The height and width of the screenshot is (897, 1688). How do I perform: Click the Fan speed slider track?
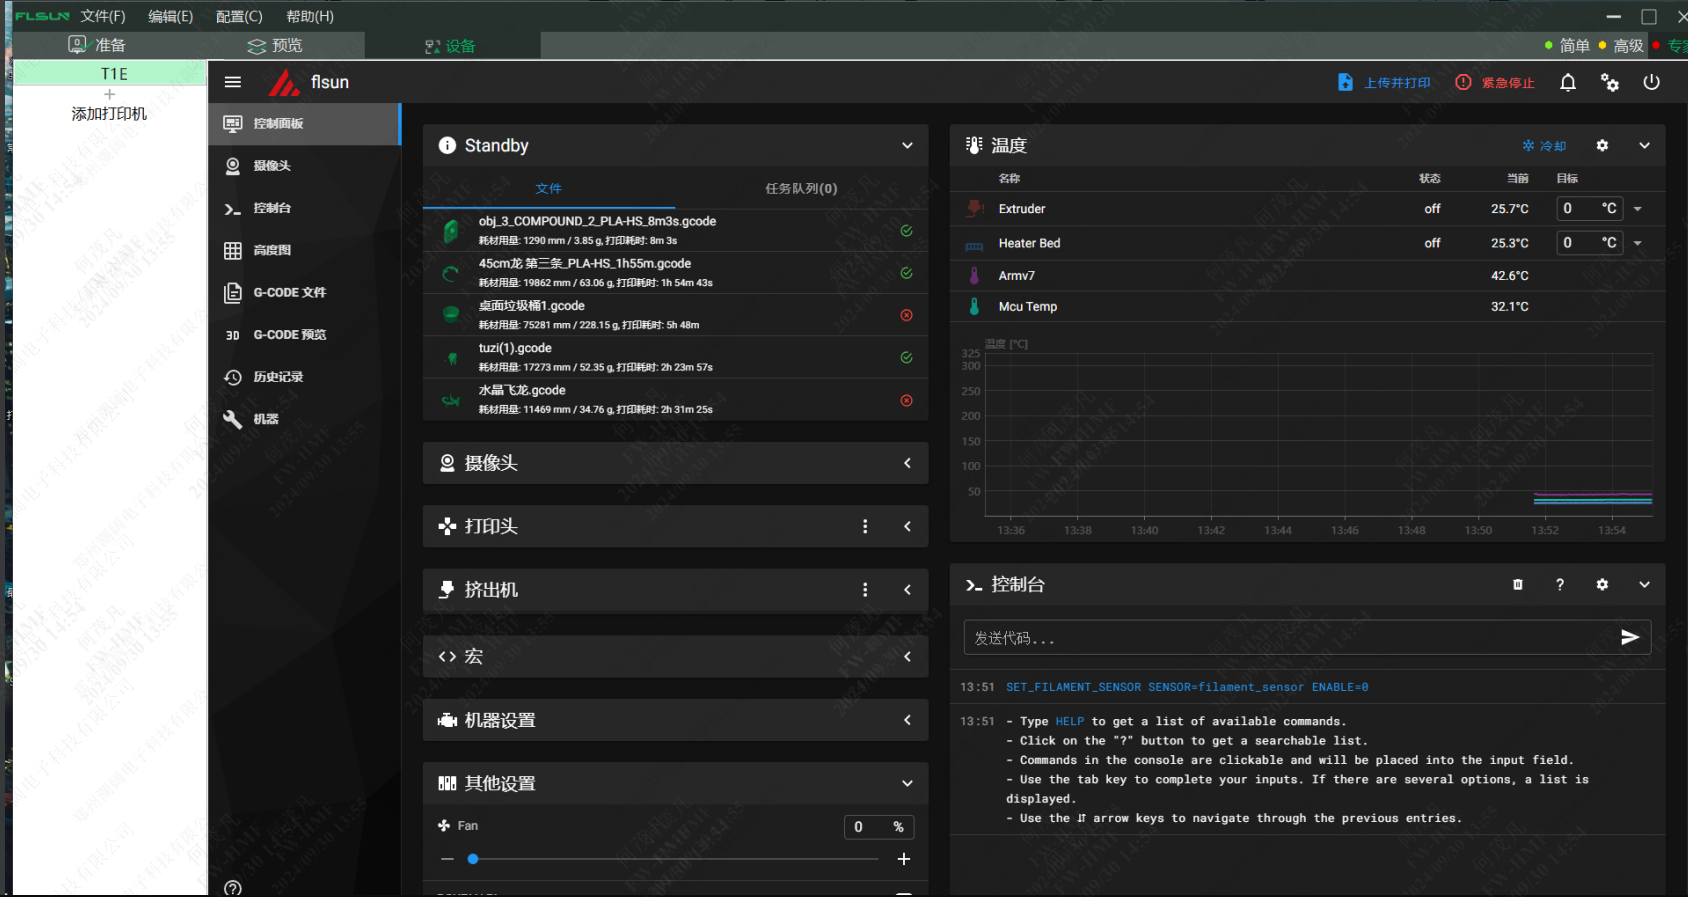[675, 859]
